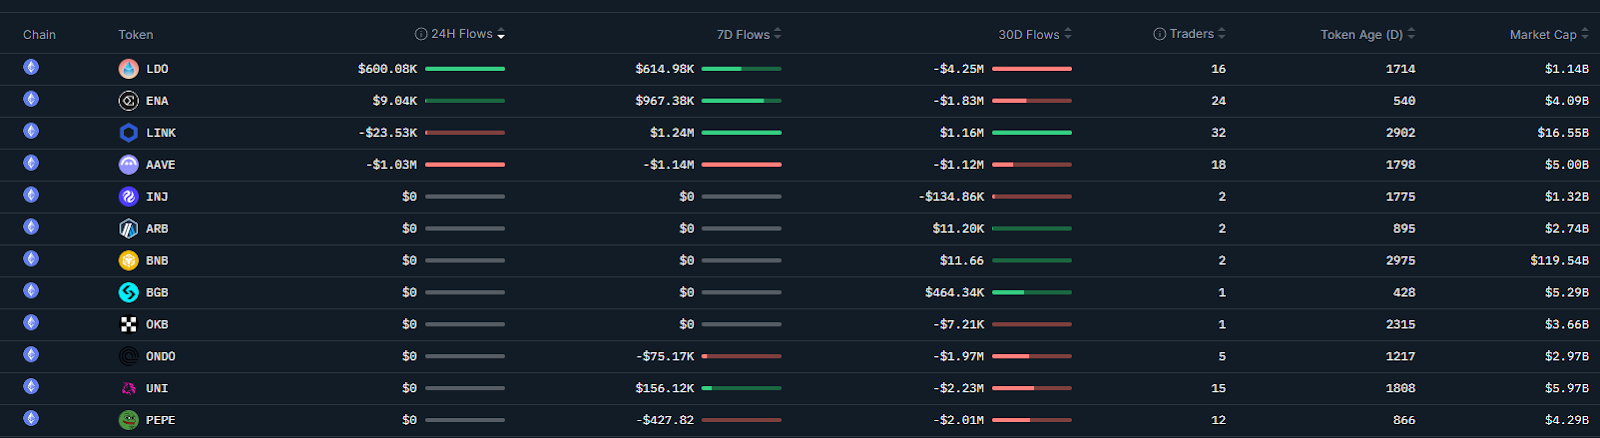This screenshot has width=1600, height=438.
Task: Sort by Token Age (D) header
Action: pyautogui.click(x=1361, y=35)
